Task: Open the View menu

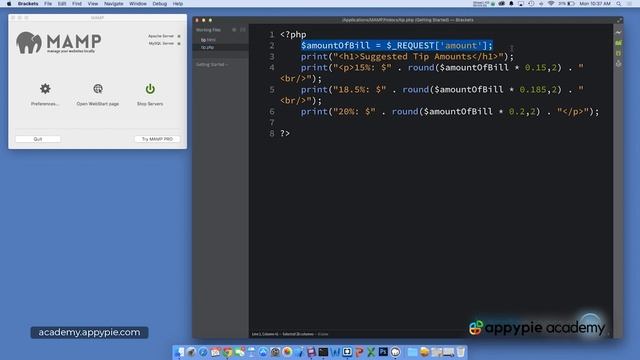Action: click(x=93, y=4)
